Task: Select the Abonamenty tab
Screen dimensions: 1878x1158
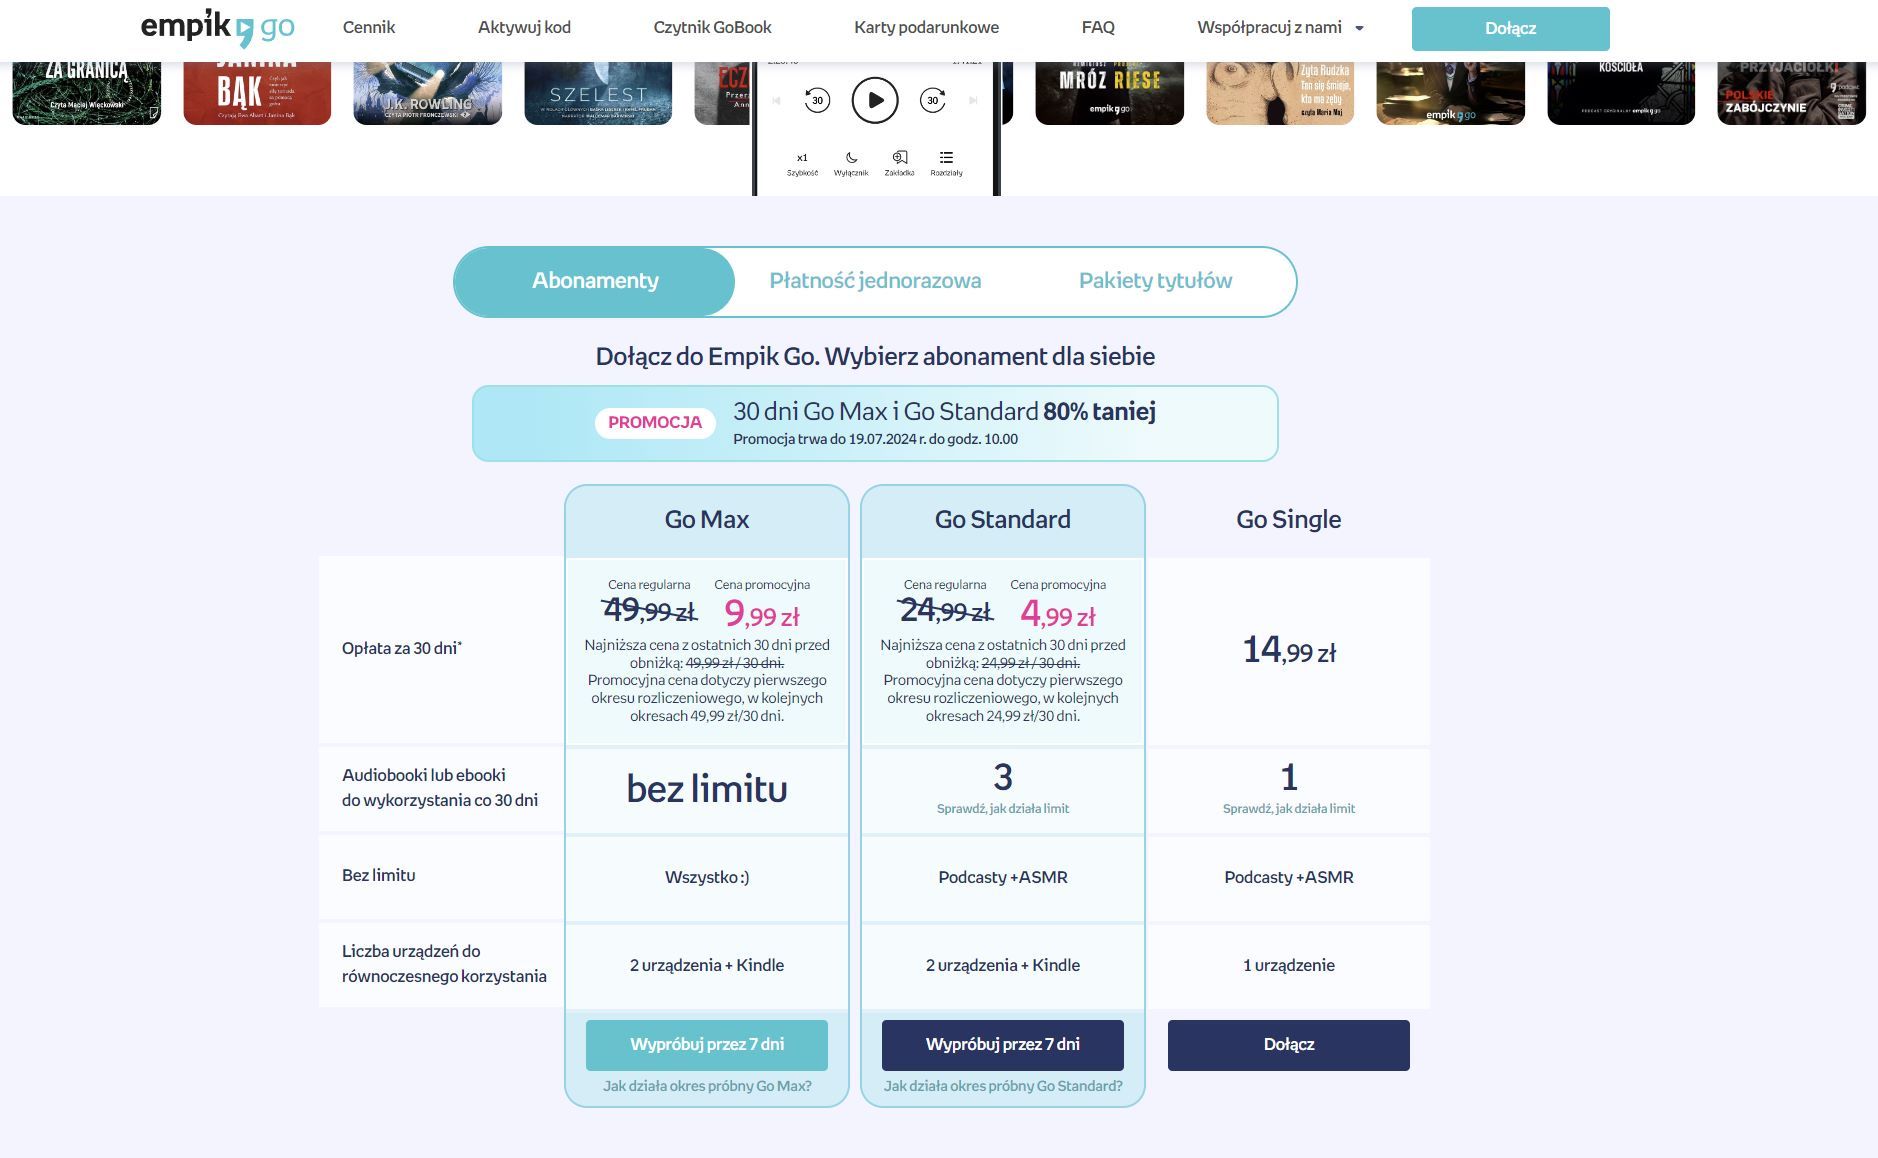Action: 595,281
